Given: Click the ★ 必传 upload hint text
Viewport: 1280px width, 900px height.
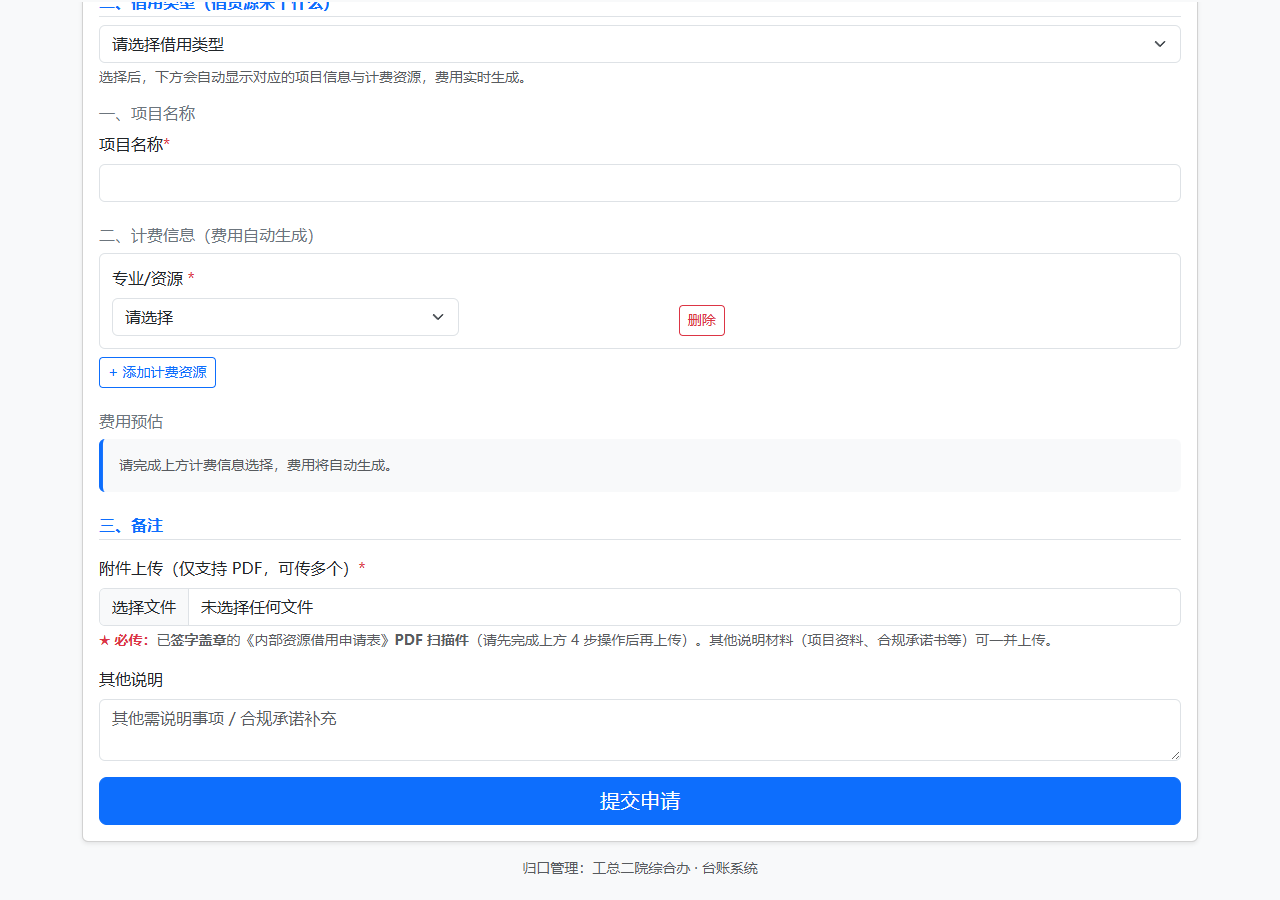Looking at the screenshot, I should (576, 640).
